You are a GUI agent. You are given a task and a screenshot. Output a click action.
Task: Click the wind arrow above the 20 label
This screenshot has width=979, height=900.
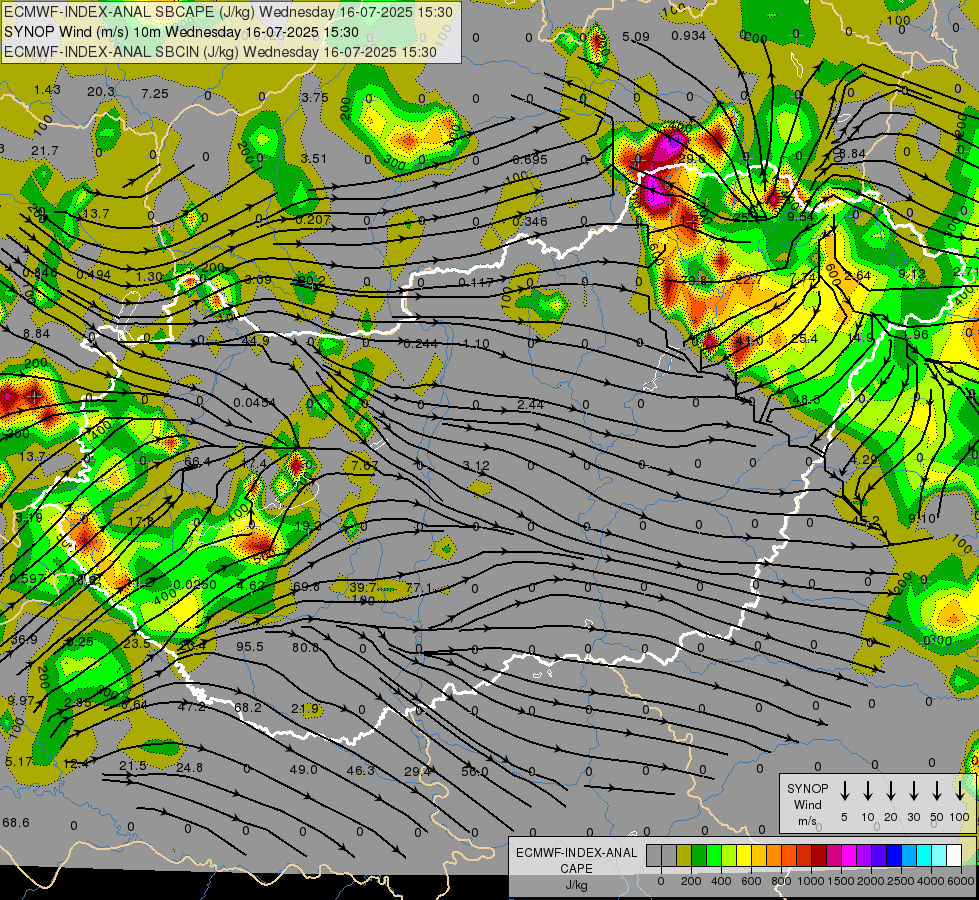pos(890,790)
